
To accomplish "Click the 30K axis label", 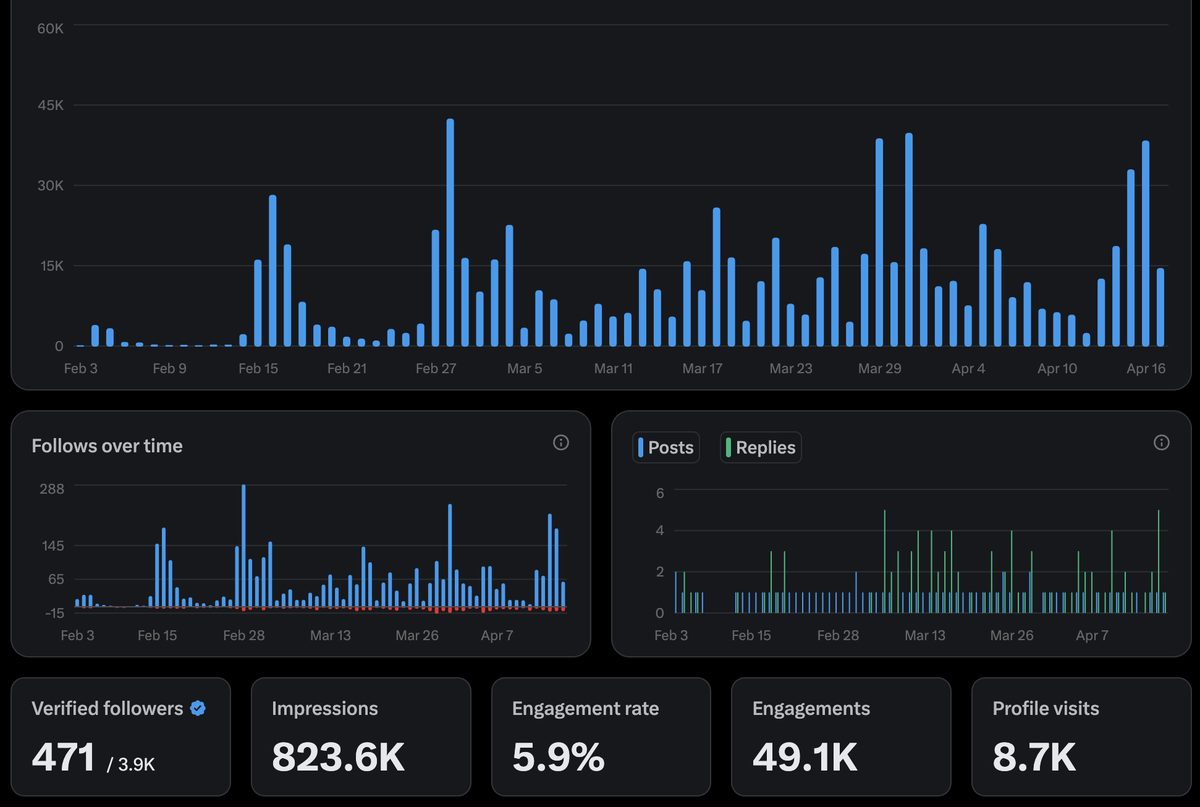I will point(50,185).
